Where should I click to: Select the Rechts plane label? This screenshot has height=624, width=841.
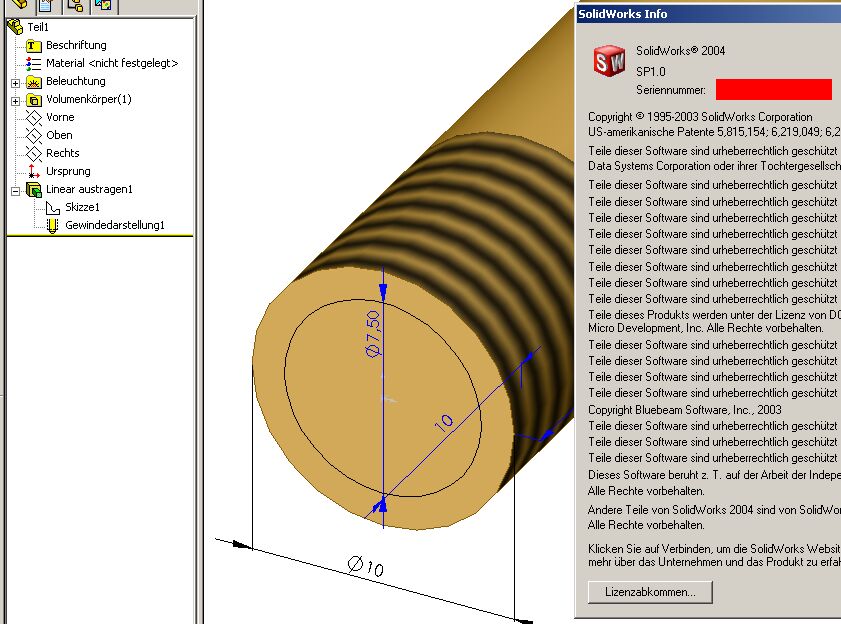click(x=63, y=153)
